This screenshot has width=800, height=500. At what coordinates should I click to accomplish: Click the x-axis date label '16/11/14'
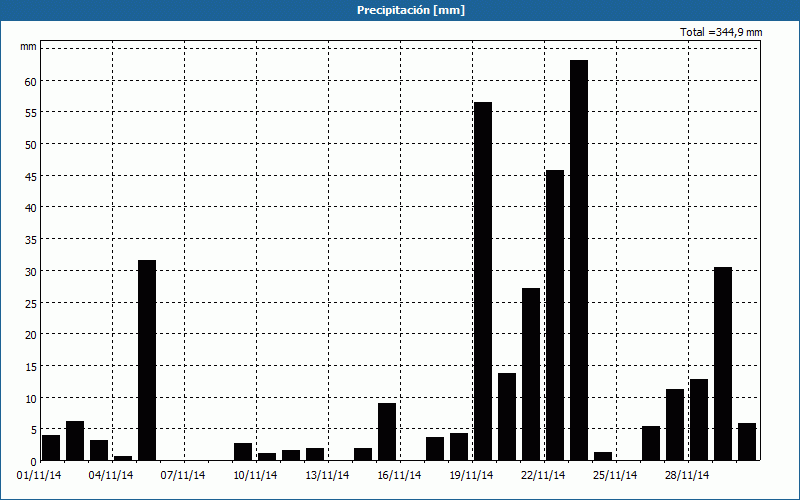[x=399, y=476]
